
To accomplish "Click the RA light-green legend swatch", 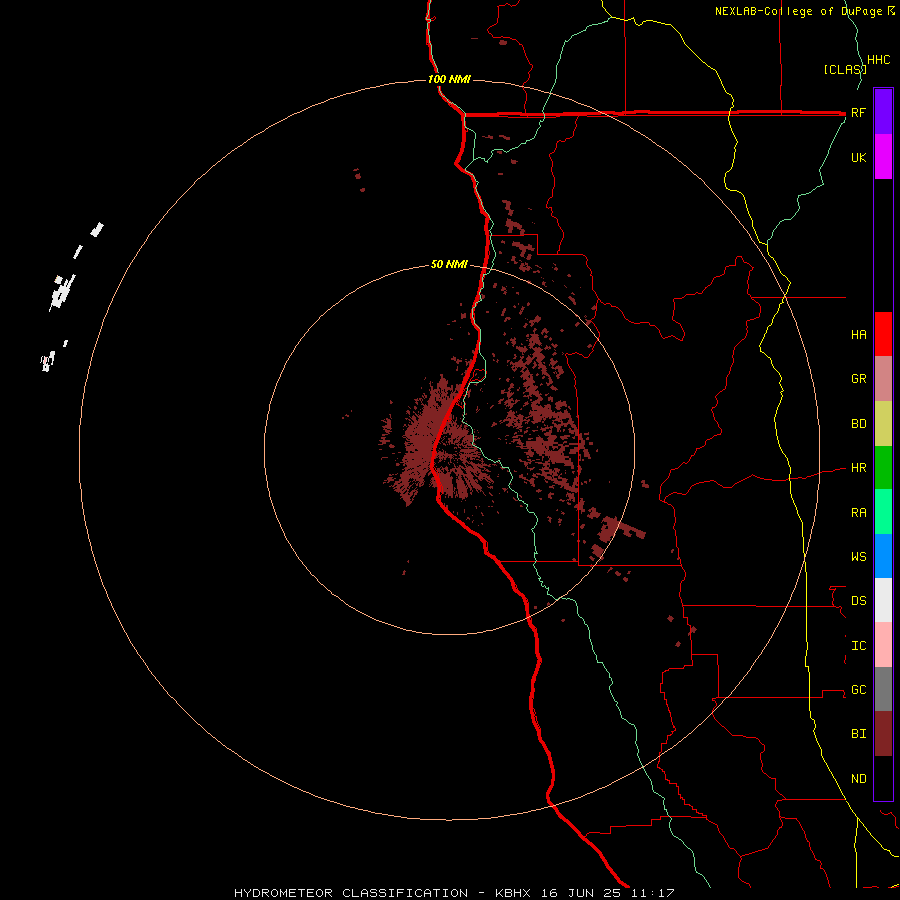I will click(883, 512).
